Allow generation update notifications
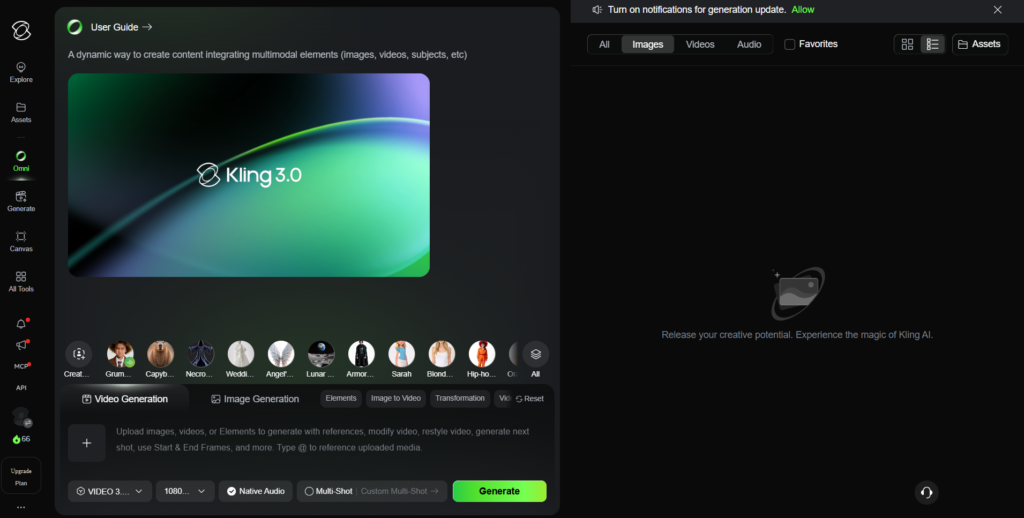The width and height of the screenshot is (1024, 518). click(803, 10)
